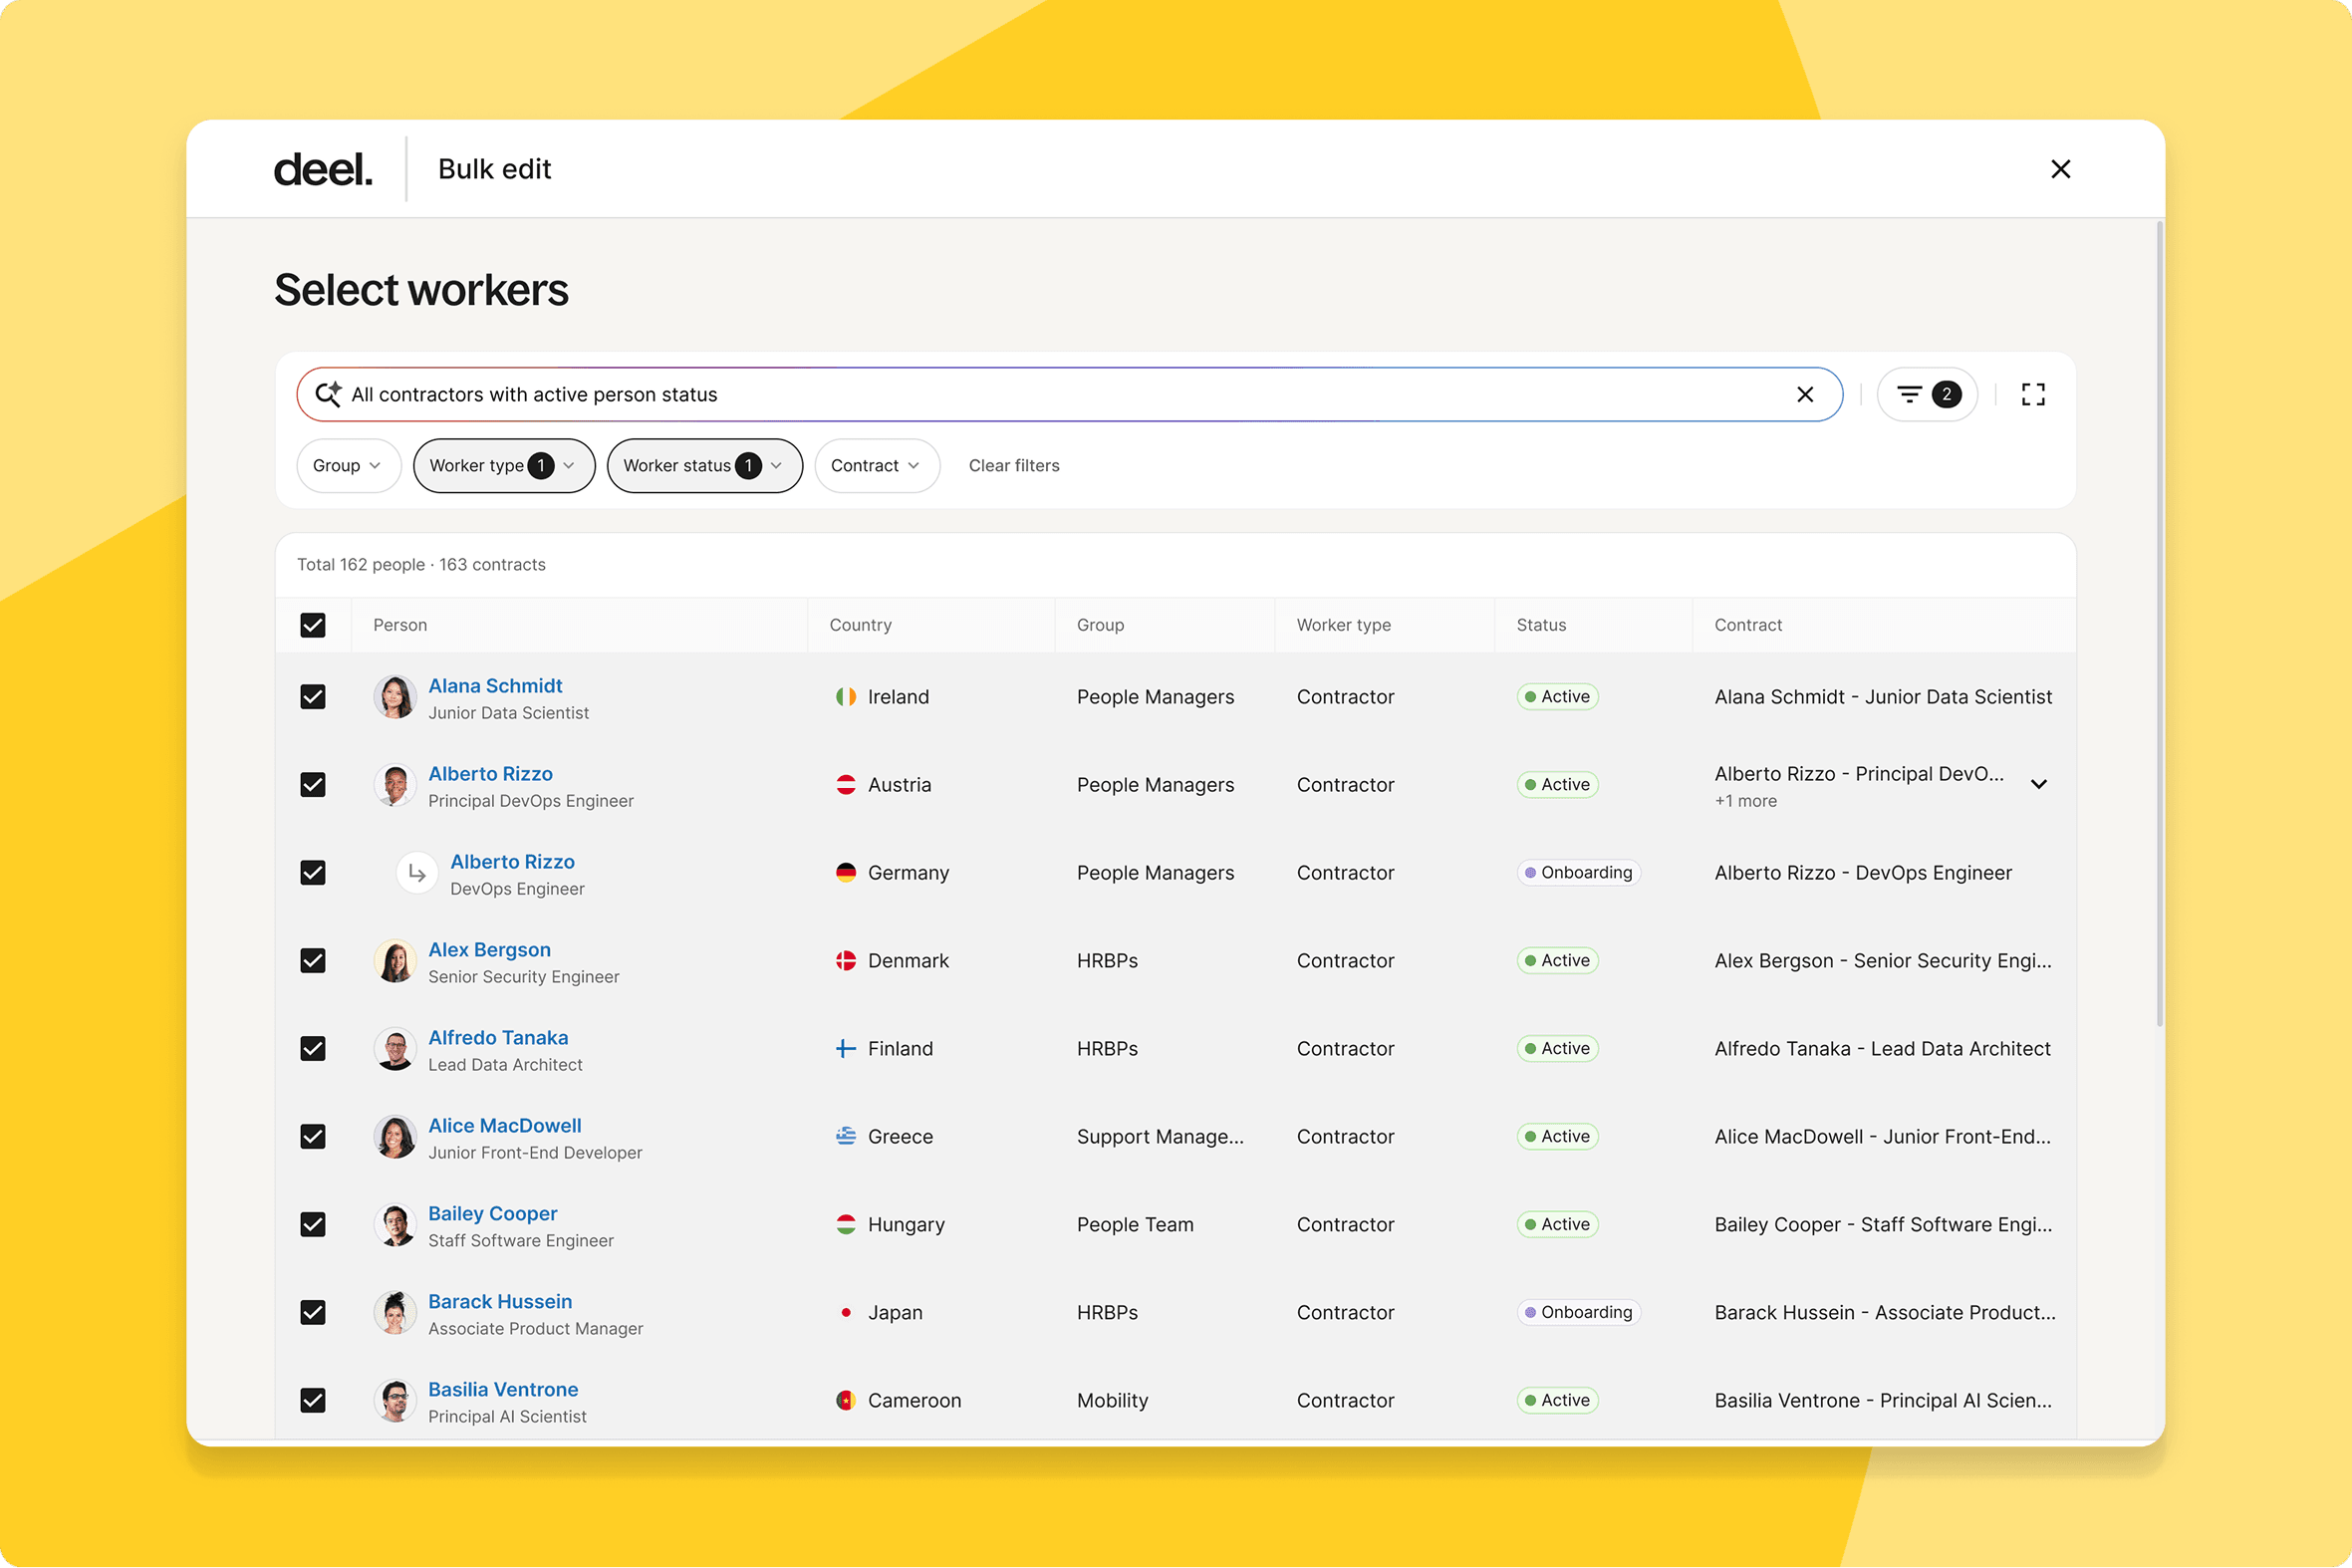Click the deel logo
Image resolution: width=2352 pixels, height=1568 pixels.
pyautogui.click(x=322, y=169)
